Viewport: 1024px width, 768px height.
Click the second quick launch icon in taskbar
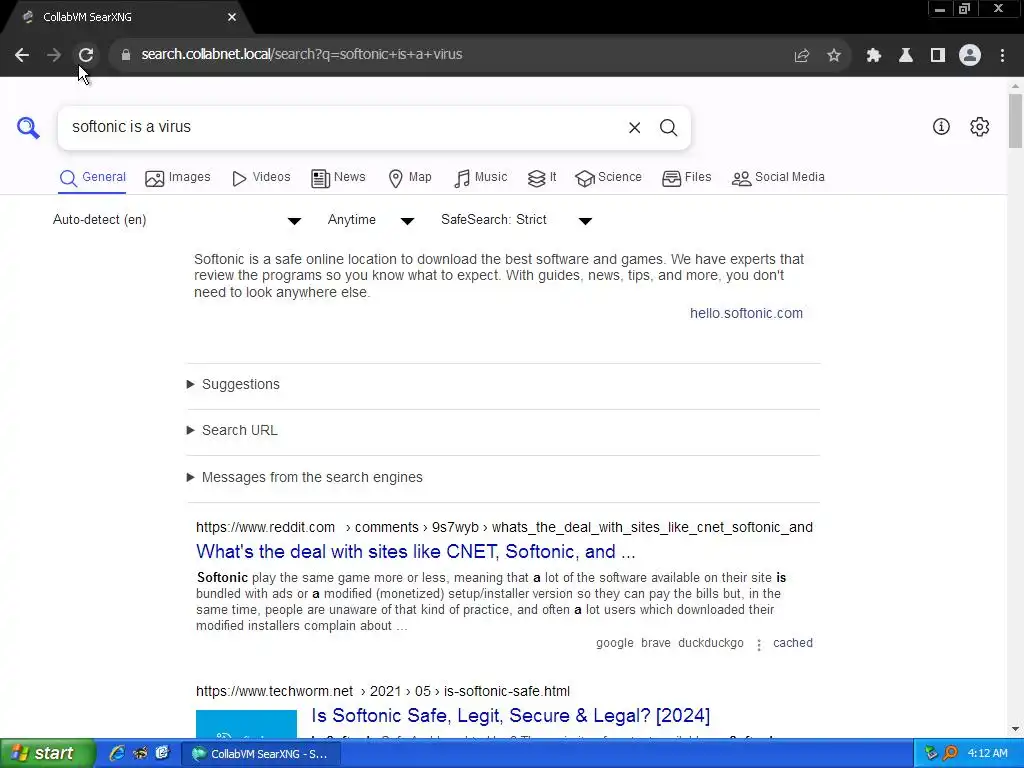(140, 753)
